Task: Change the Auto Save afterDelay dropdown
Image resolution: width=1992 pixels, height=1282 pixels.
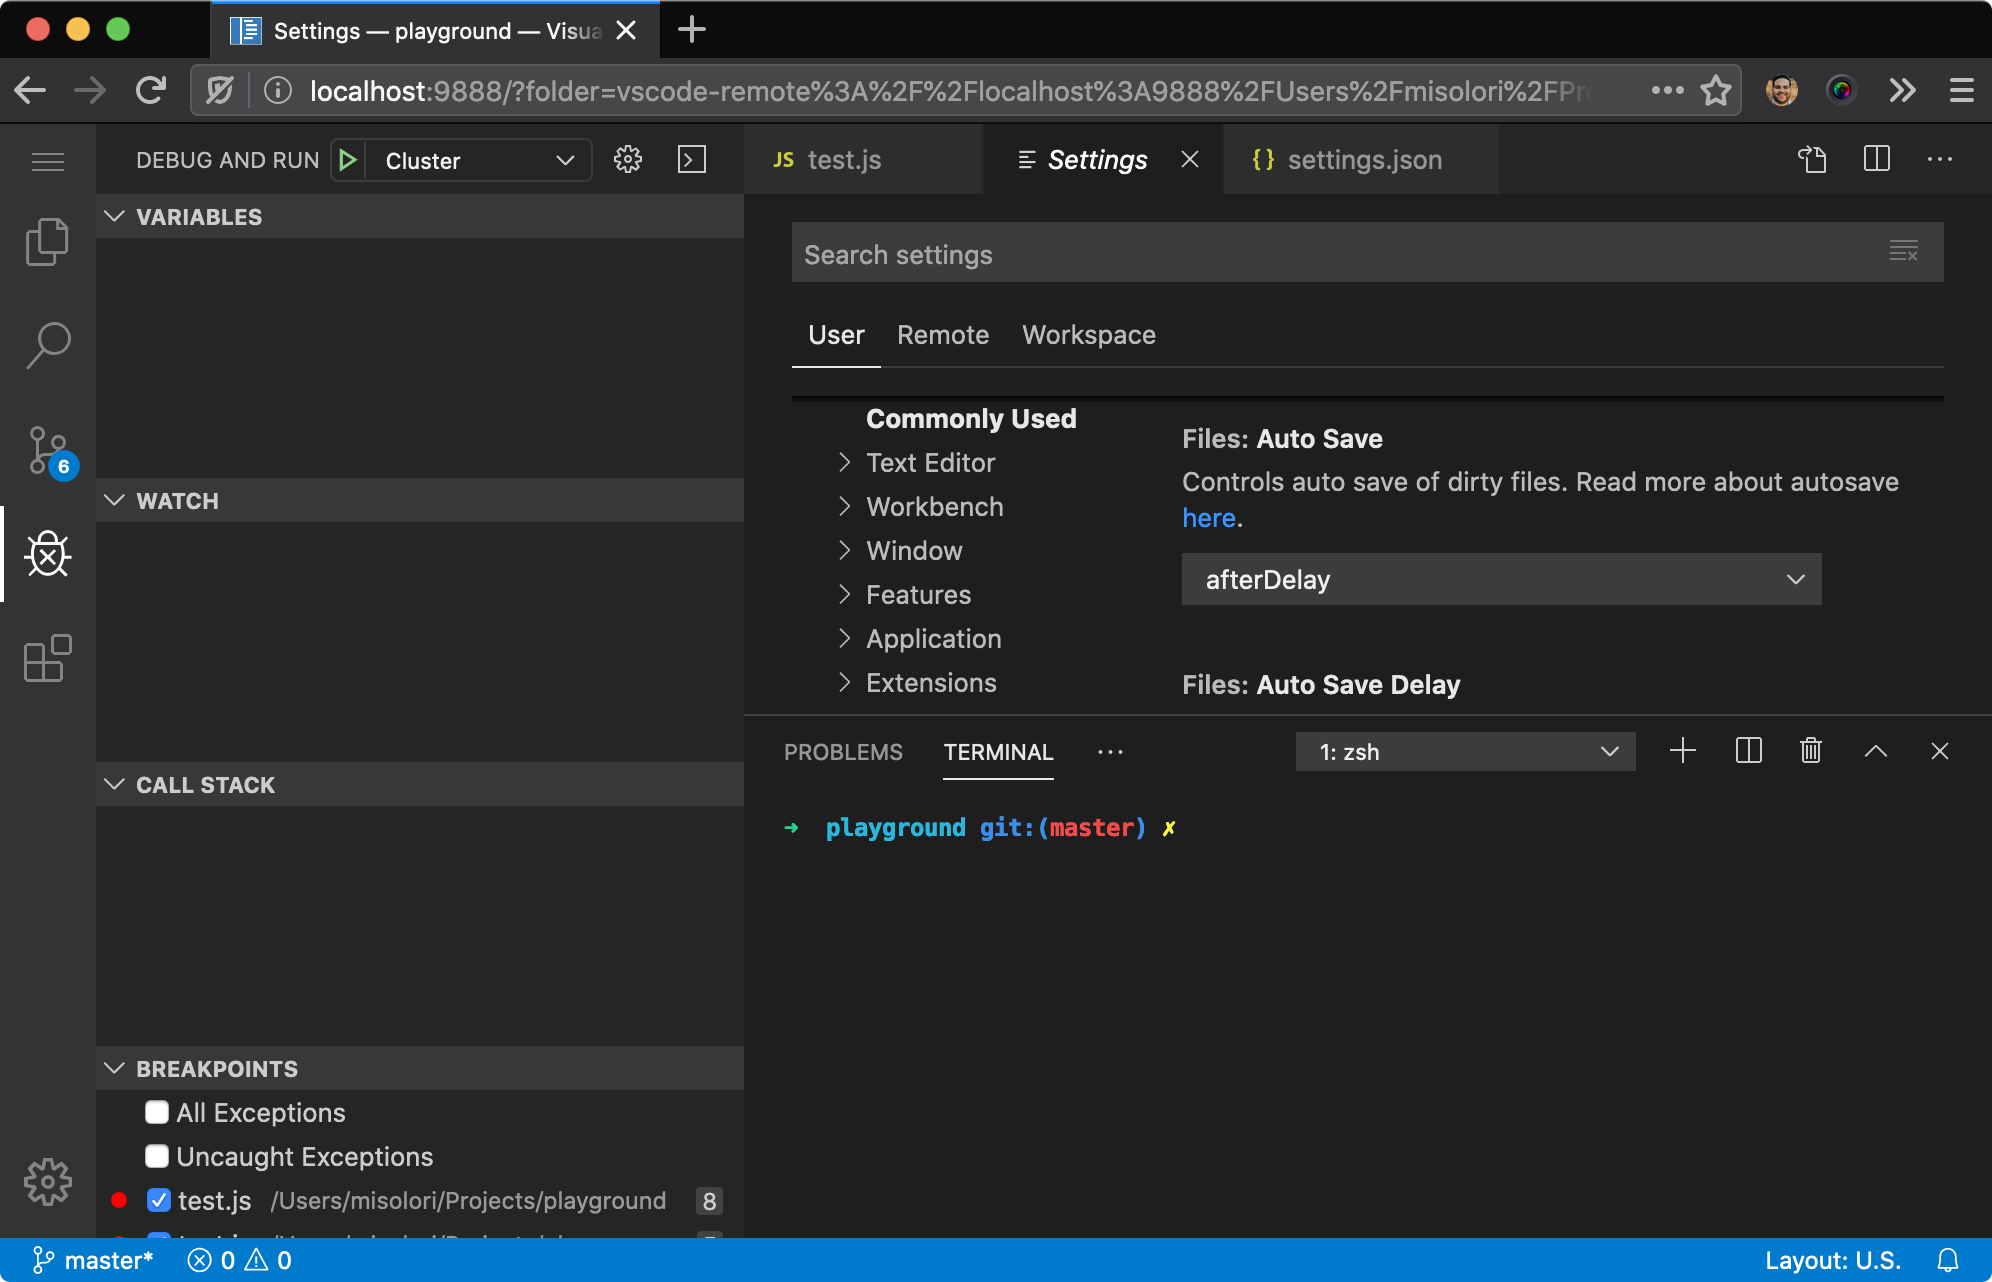Action: 1500,579
